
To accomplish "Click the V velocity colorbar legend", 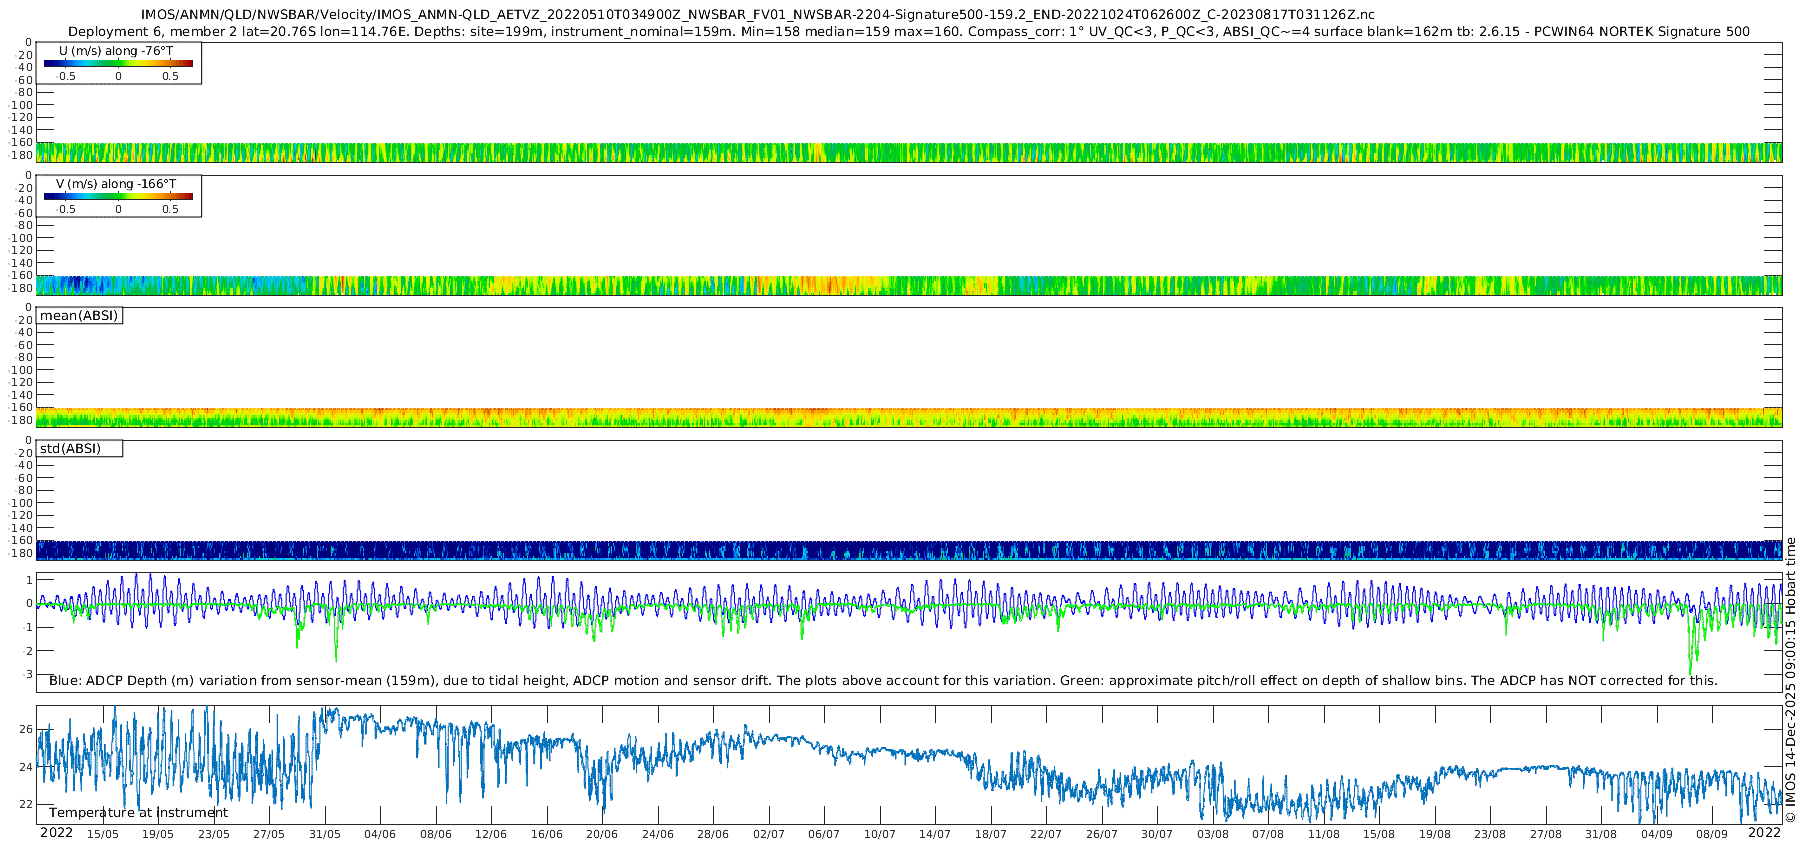I will point(118,196).
